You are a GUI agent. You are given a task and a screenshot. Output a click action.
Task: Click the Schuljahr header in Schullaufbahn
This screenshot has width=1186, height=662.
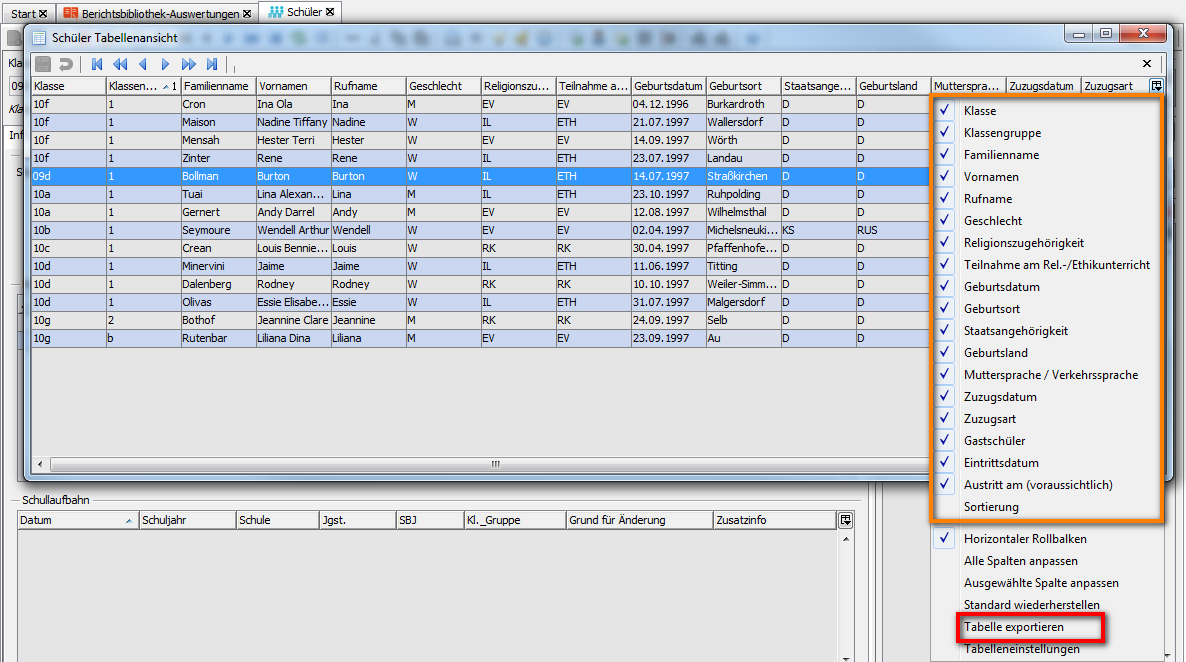[x=187, y=520]
